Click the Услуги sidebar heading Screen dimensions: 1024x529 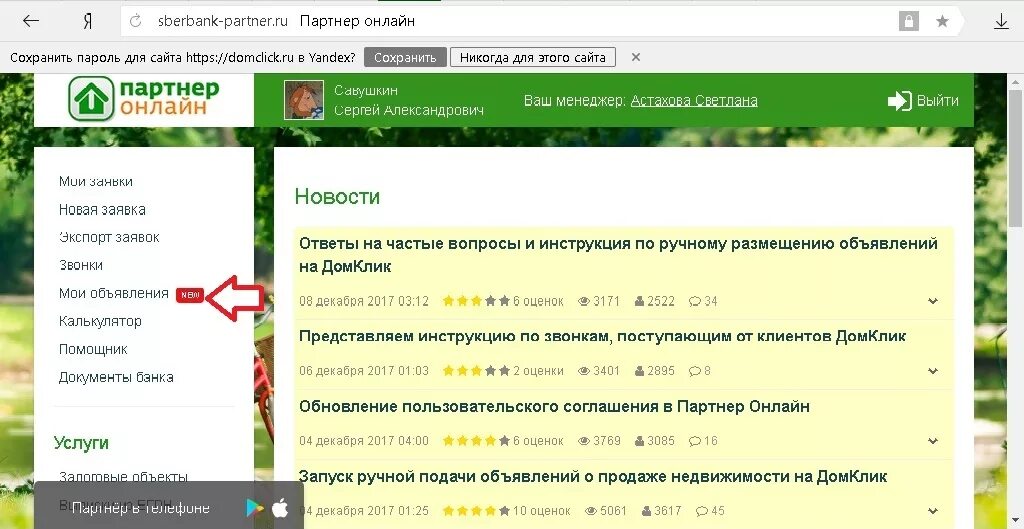[x=81, y=443]
